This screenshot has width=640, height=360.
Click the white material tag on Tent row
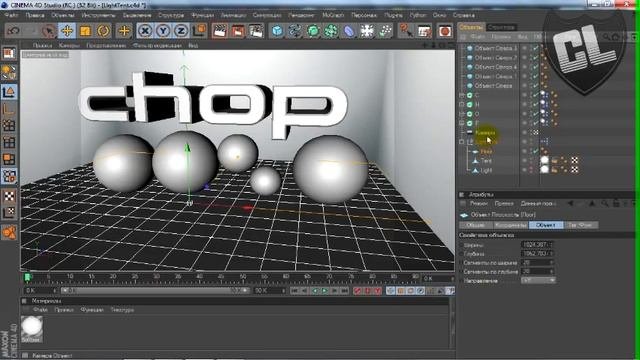[544, 160]
